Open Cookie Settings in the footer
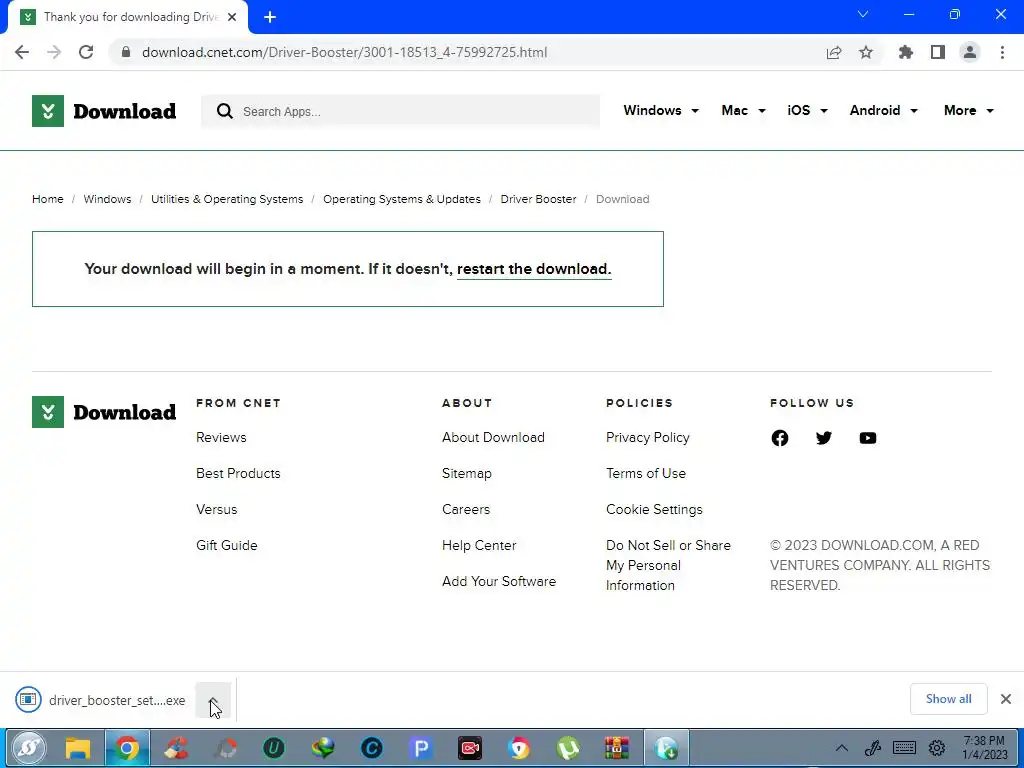The height and width of the screenshot is (768, 1024). click(x=654, y=509)
